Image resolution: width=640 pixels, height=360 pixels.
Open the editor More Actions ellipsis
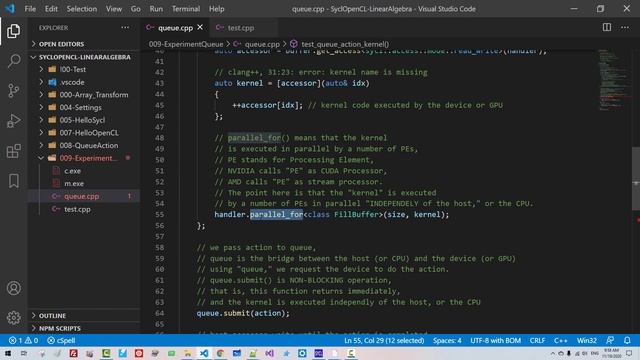625,27
